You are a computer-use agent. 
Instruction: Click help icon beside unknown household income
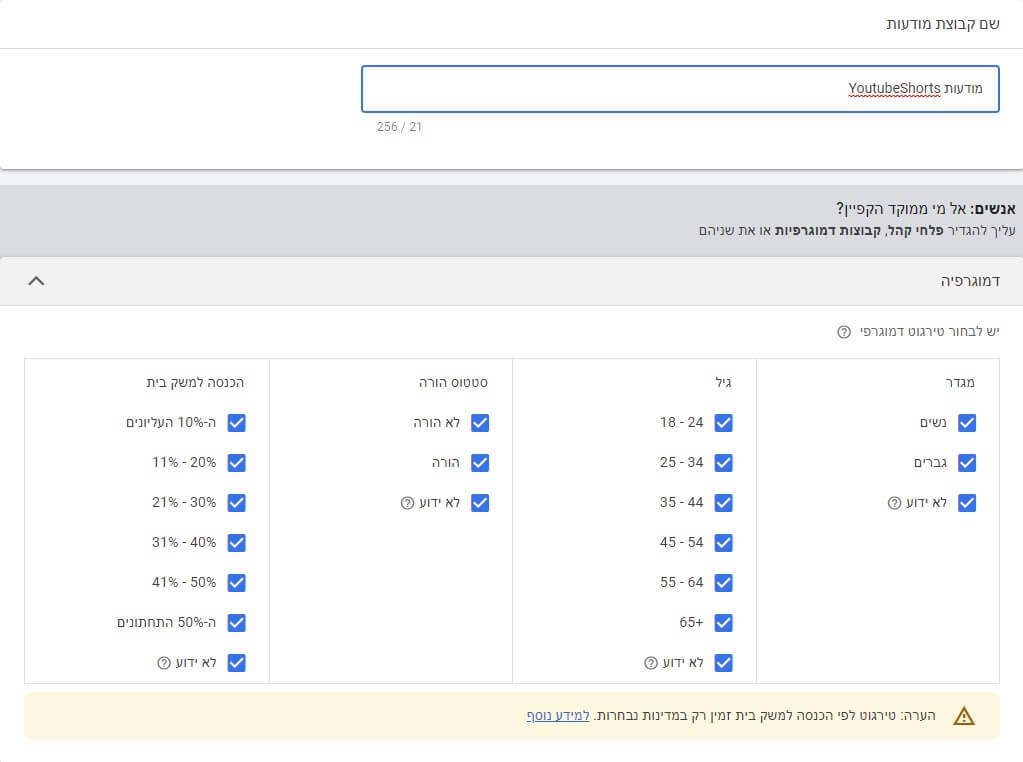164,663
